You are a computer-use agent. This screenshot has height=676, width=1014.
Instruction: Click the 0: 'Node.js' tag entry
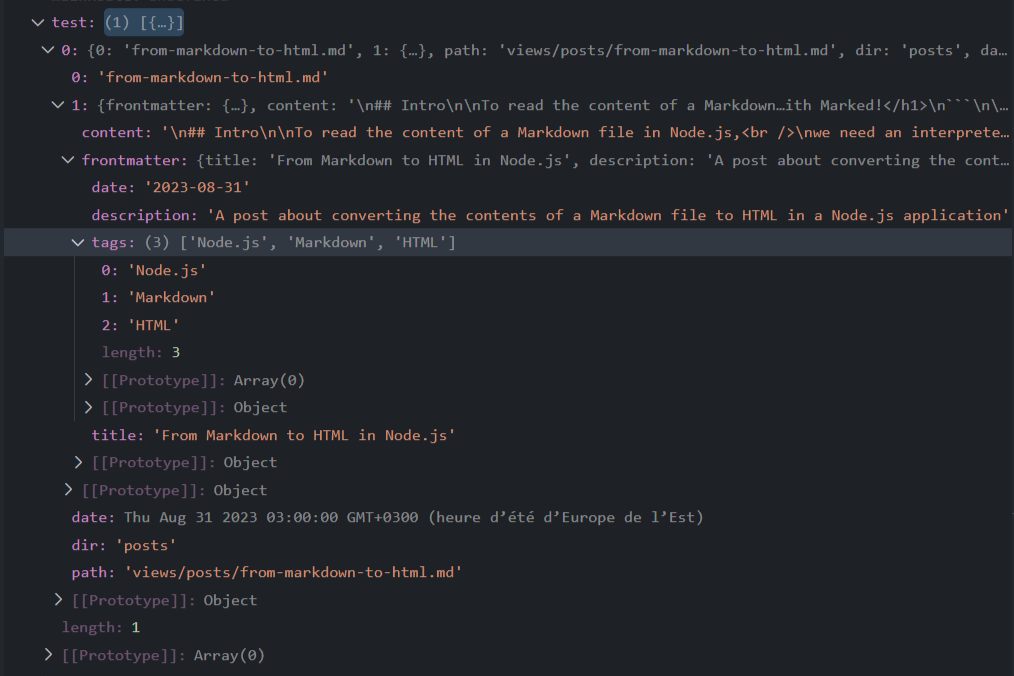pyautogui.click(x=154, y=270)
